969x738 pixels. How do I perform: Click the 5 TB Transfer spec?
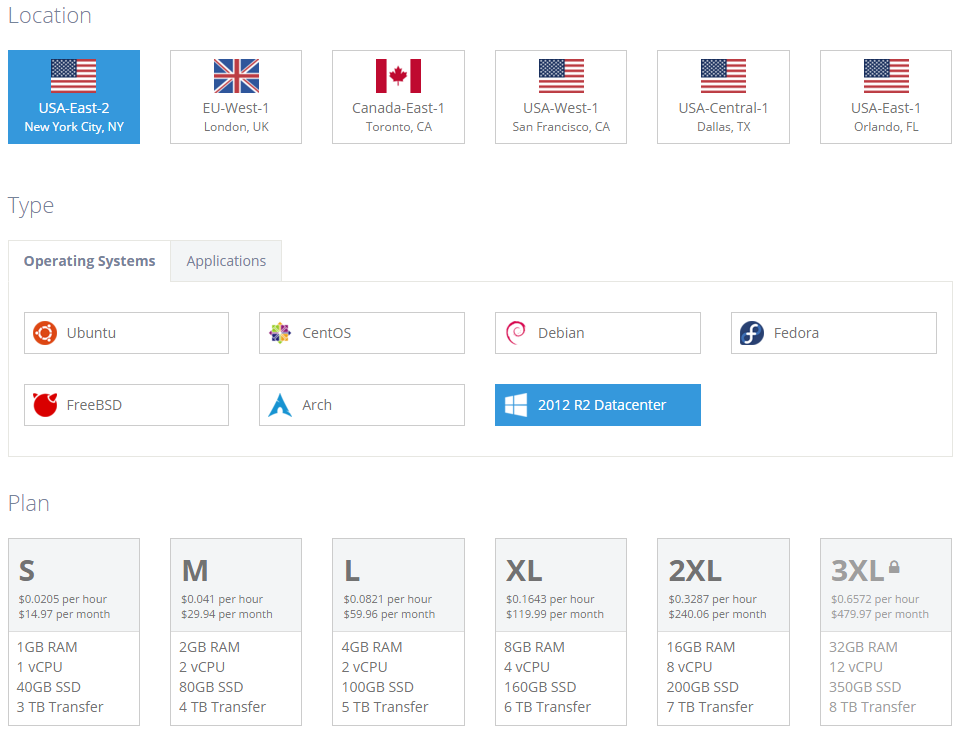tap(385, 706)
